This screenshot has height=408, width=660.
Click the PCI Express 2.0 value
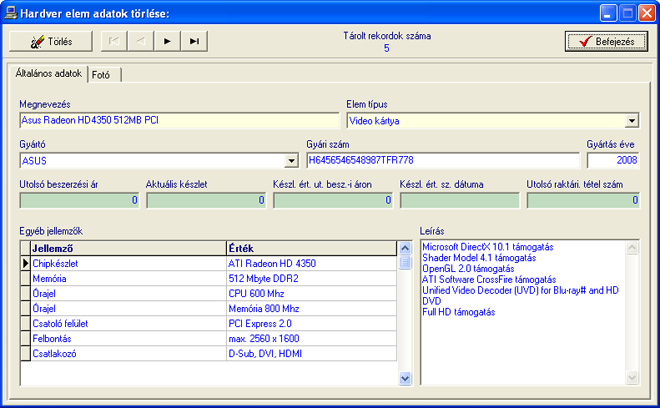311,324
